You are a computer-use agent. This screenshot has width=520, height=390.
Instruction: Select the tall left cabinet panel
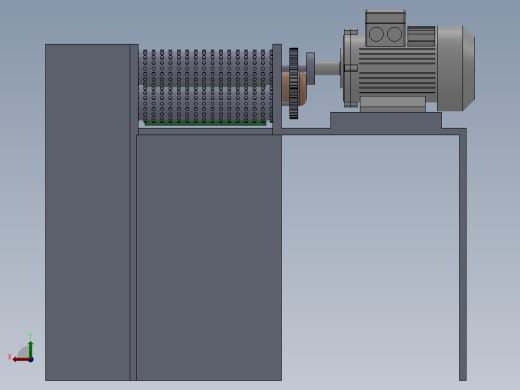click(x=88, y=212)
